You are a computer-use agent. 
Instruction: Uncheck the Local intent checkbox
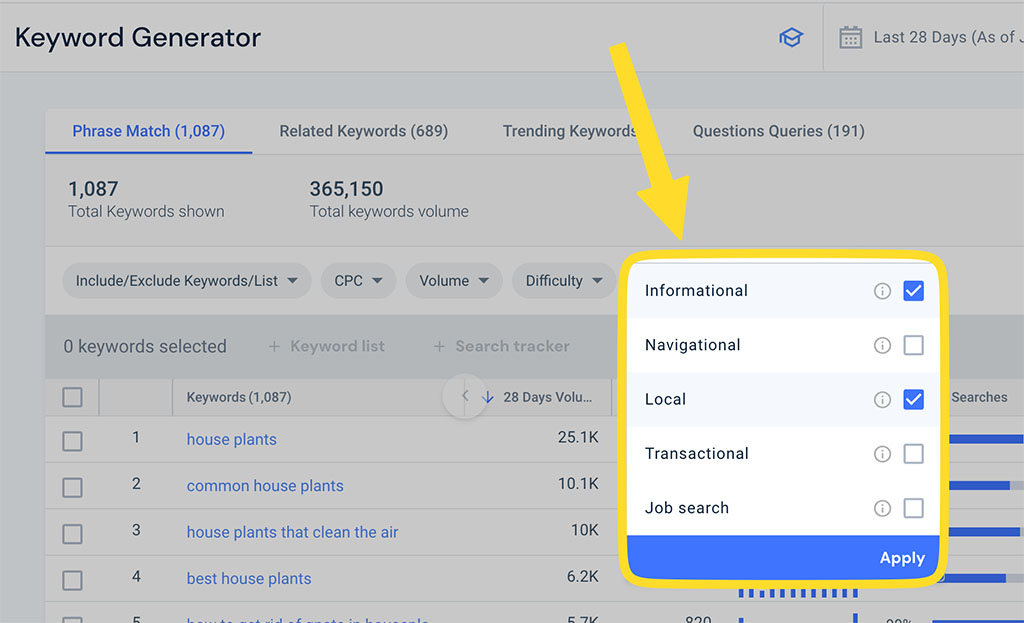coord(913,399)
